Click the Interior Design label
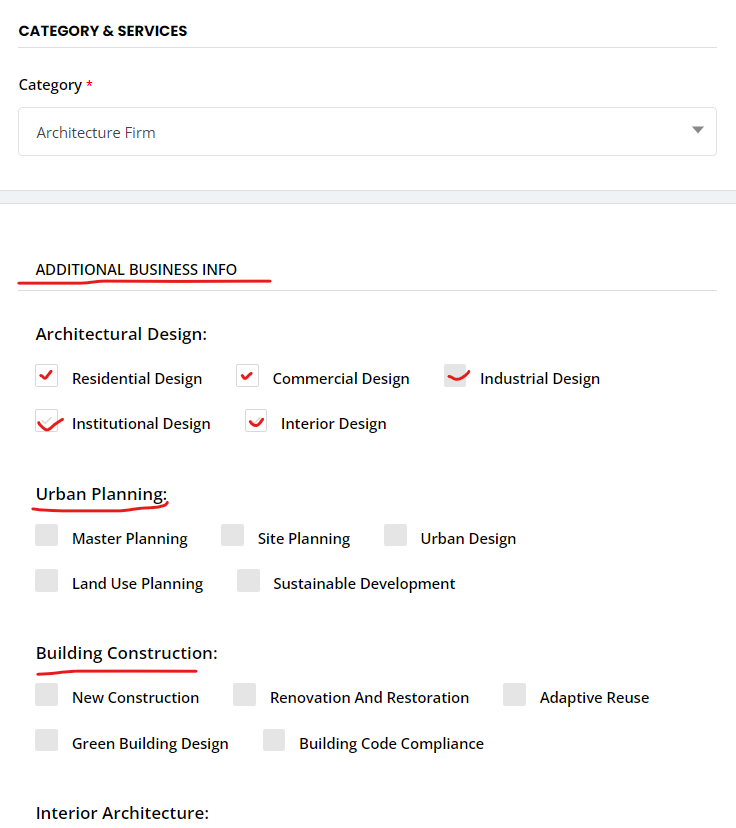Viewport: 736px width, 828px height. tap(334, 424)
